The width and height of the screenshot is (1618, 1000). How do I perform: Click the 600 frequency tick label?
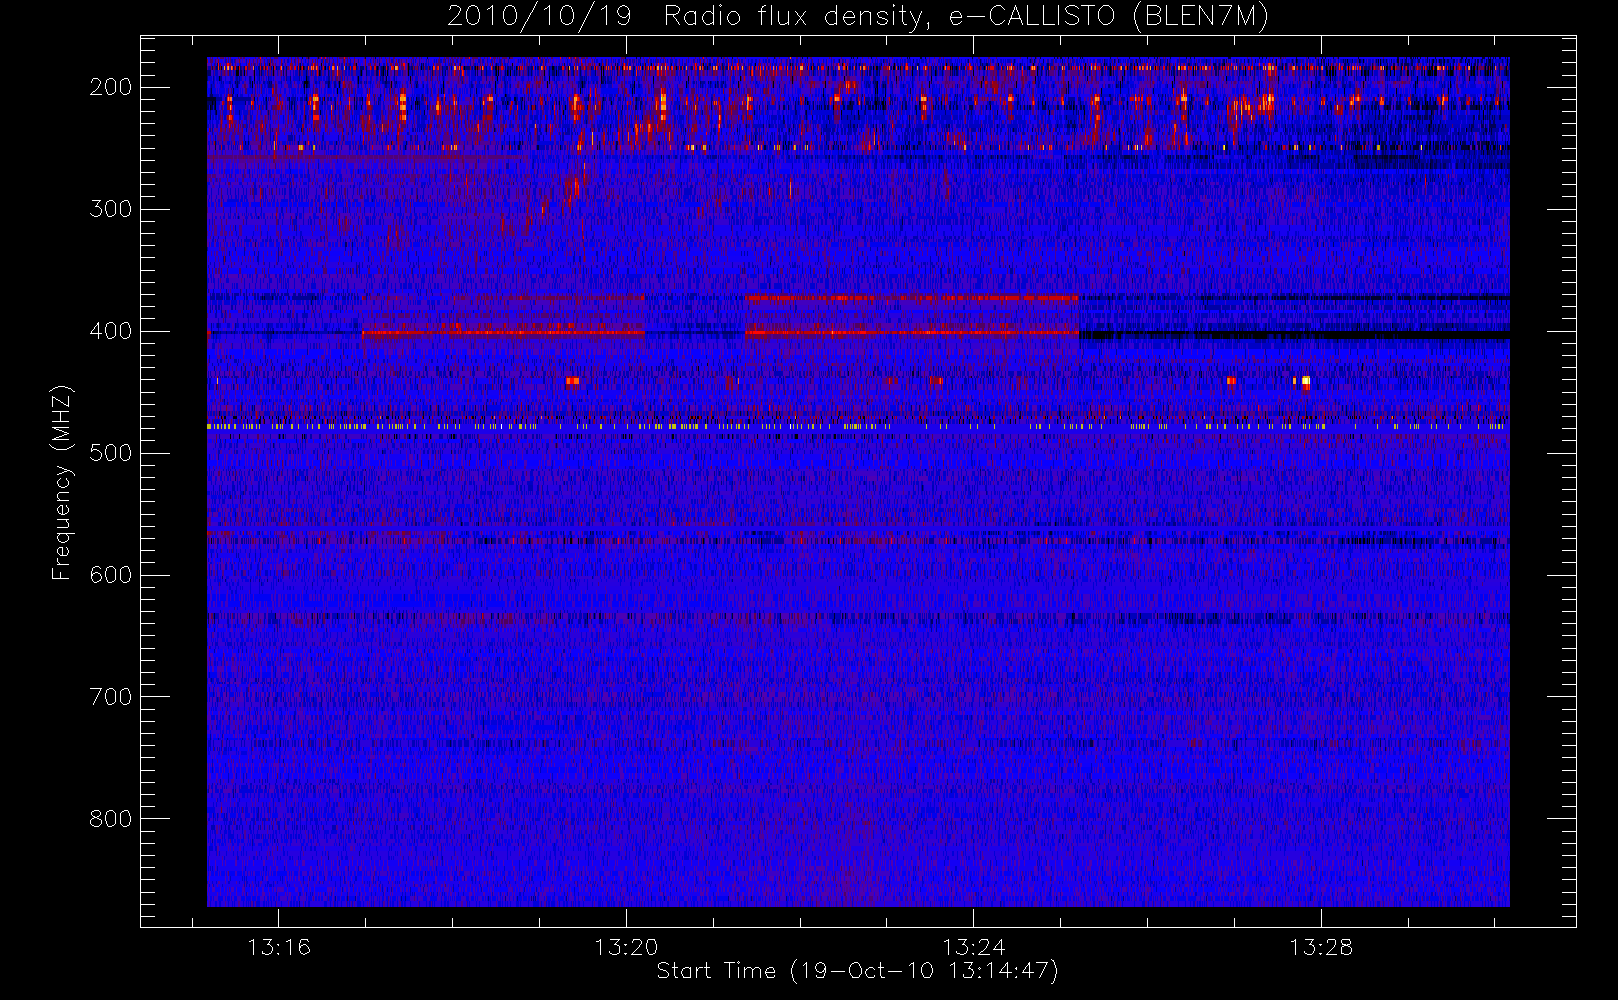click(x=111, y=575)
